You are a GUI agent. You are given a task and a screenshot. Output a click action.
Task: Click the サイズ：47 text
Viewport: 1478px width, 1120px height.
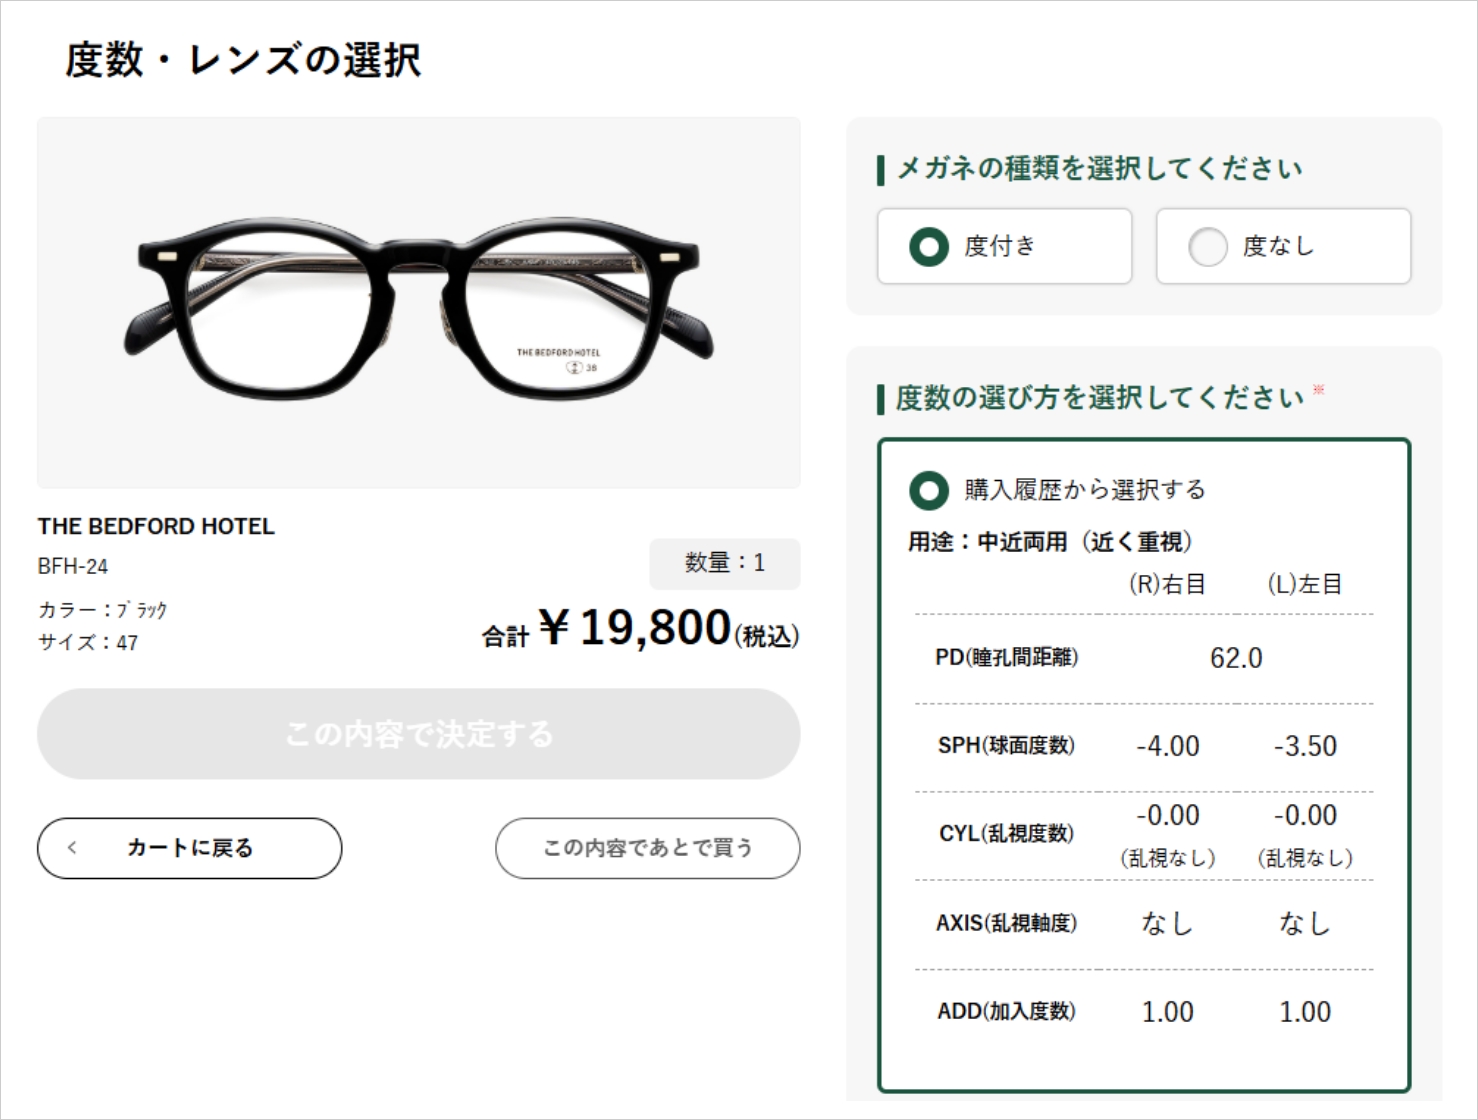[88, 643]
